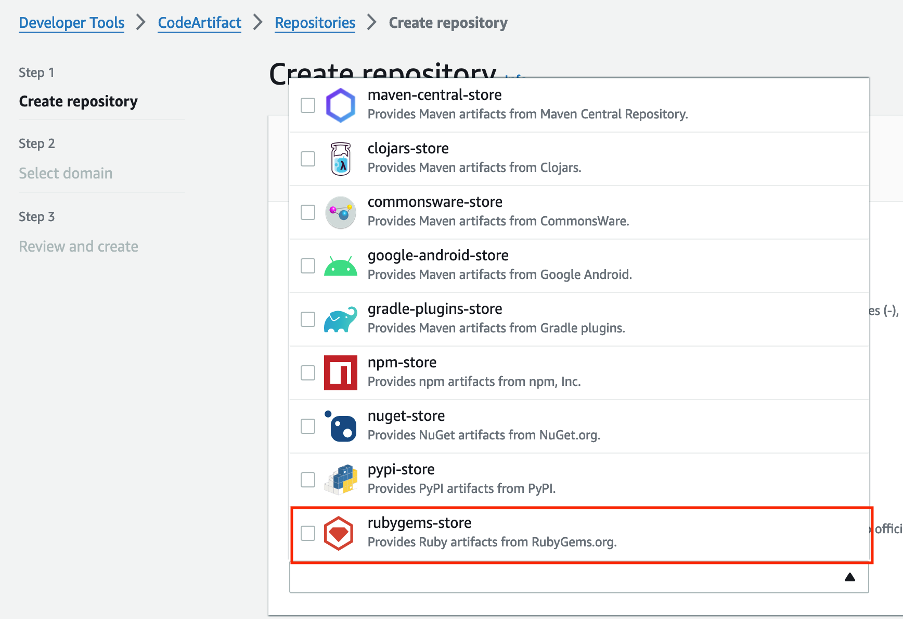This screenshot has height=620, width=904.
Task: Click the npm-store red icon
Action: click(x=340, y=373)
